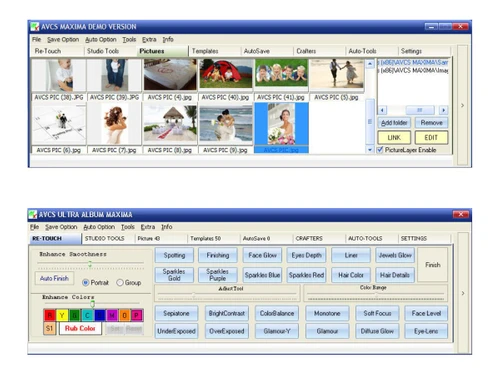The width and height of the screenshot is (500, 375).
Task: Click the yellow EDIT button
Action: pyautogui.click(x=431, y=138)
